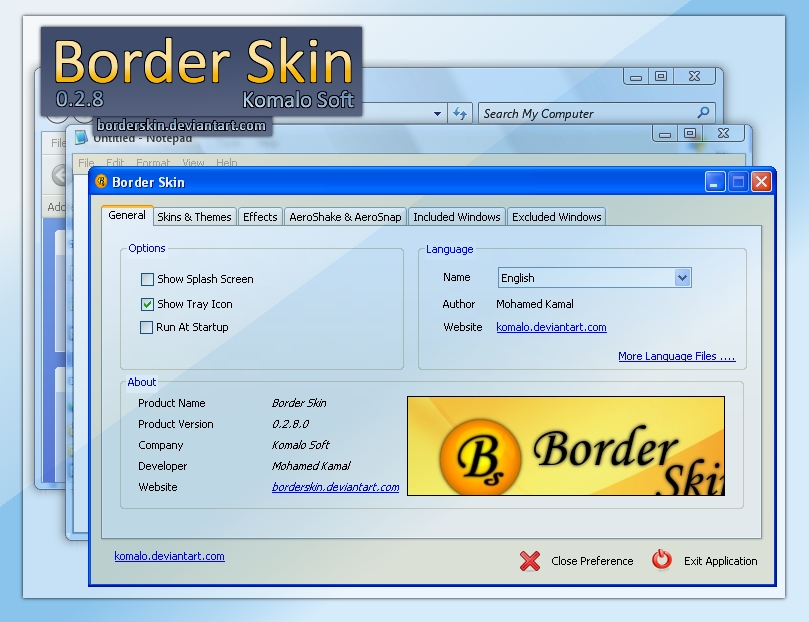Image resolution: width=809 pixels, height=622 pixels.
Task: Open the address bar dropdown arrow
Action: point(436,113)
